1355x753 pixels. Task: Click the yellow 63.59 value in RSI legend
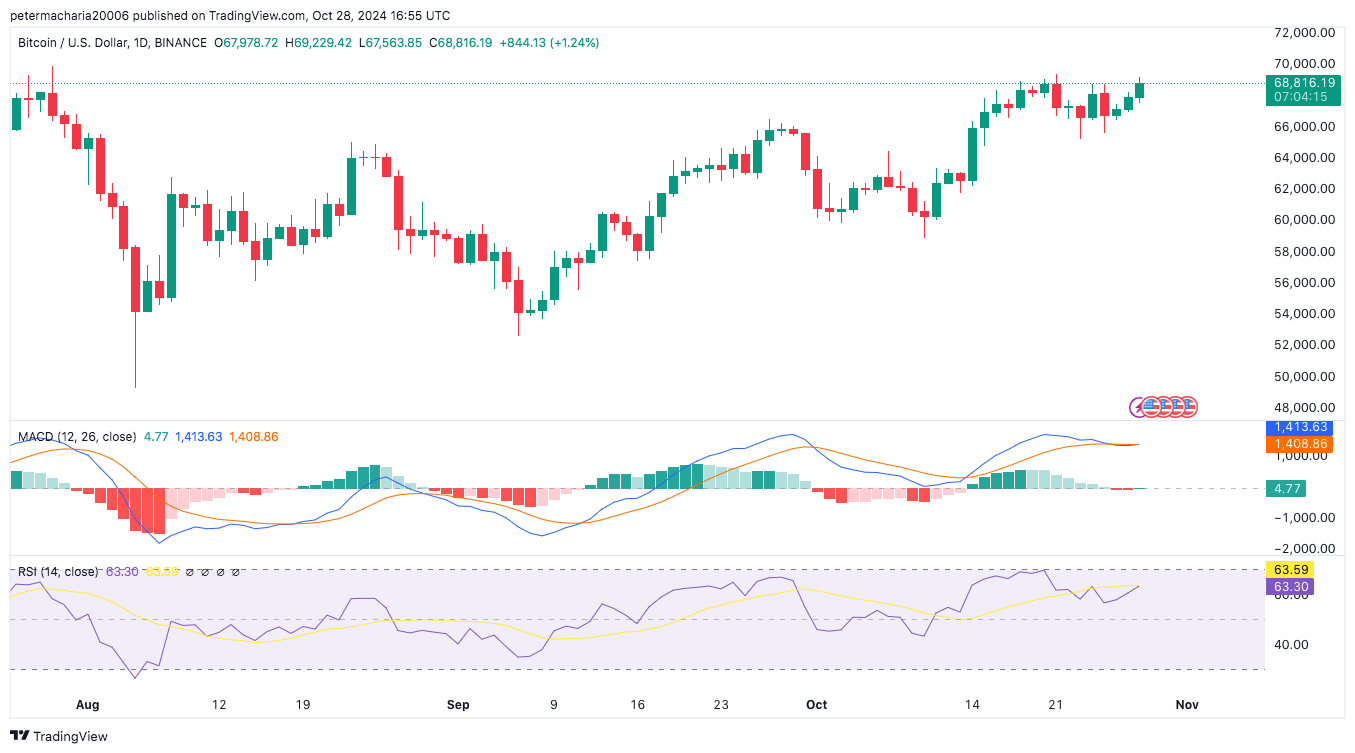[162, 572]
